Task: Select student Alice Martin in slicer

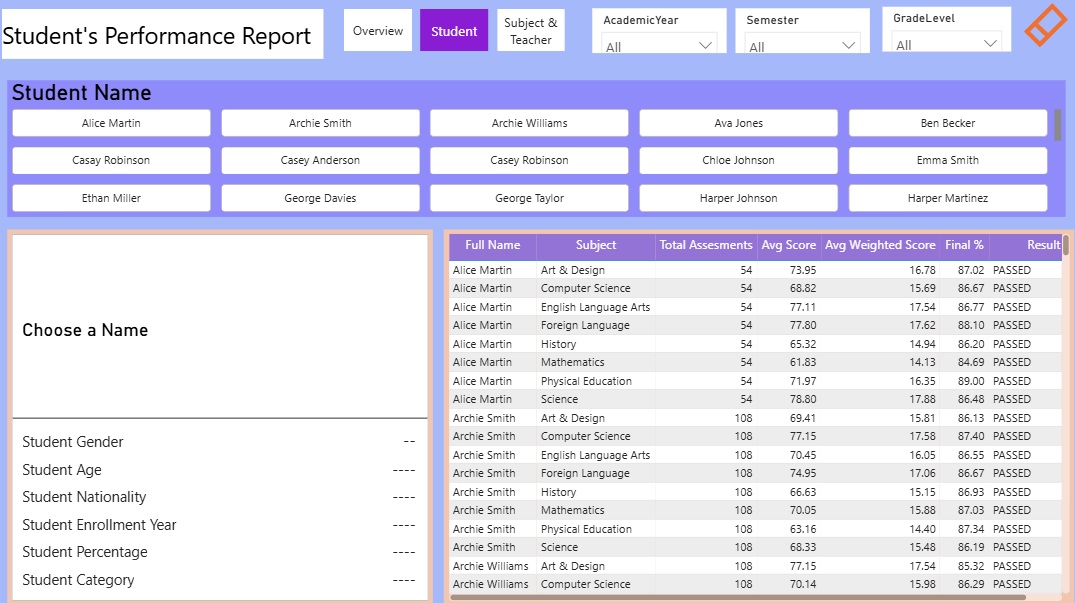Action: tap(111, 123)
